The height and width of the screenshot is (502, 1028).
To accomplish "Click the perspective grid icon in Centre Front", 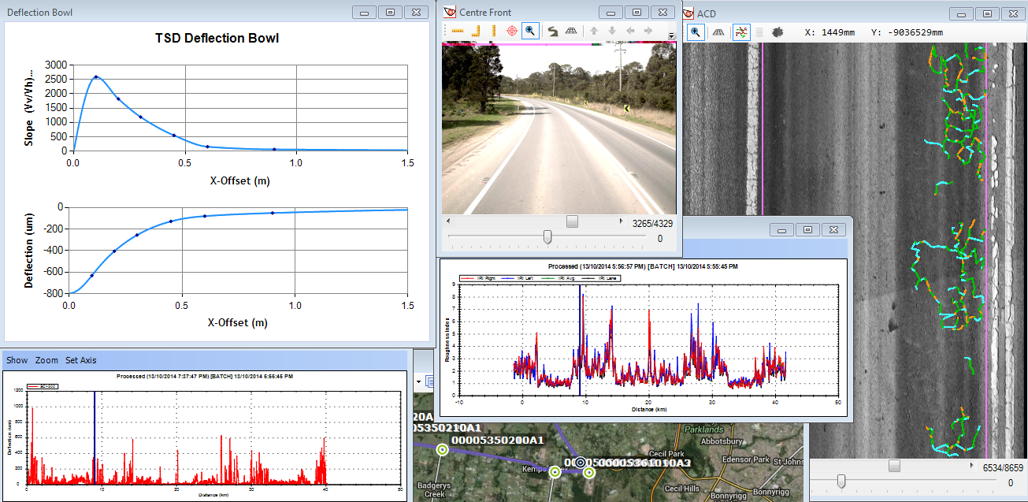I will tap(571, 31).
